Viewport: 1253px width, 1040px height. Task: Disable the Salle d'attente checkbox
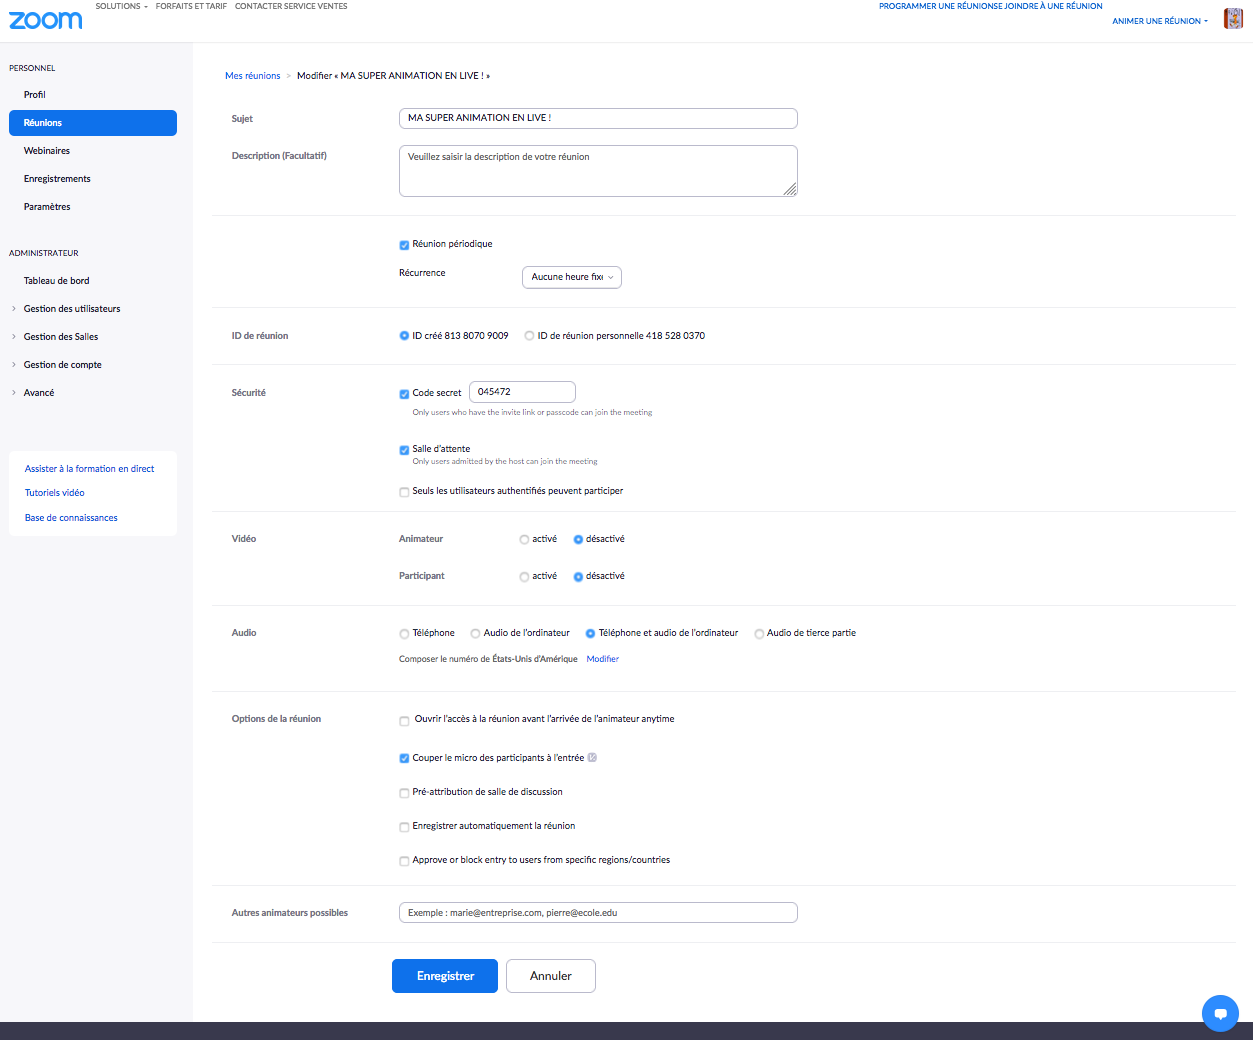[404, 450]
